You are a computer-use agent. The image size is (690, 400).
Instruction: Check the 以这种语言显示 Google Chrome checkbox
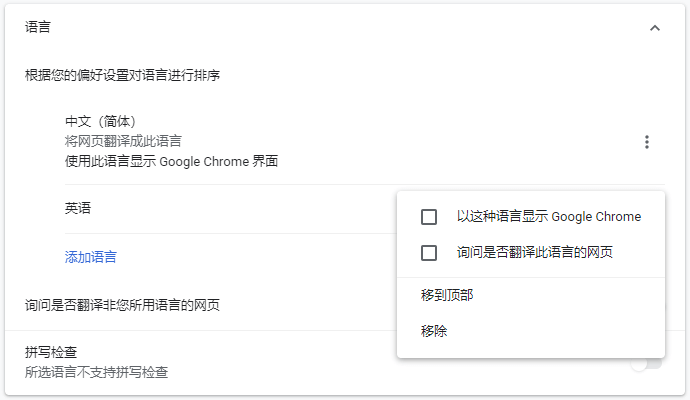click(429, 217)
